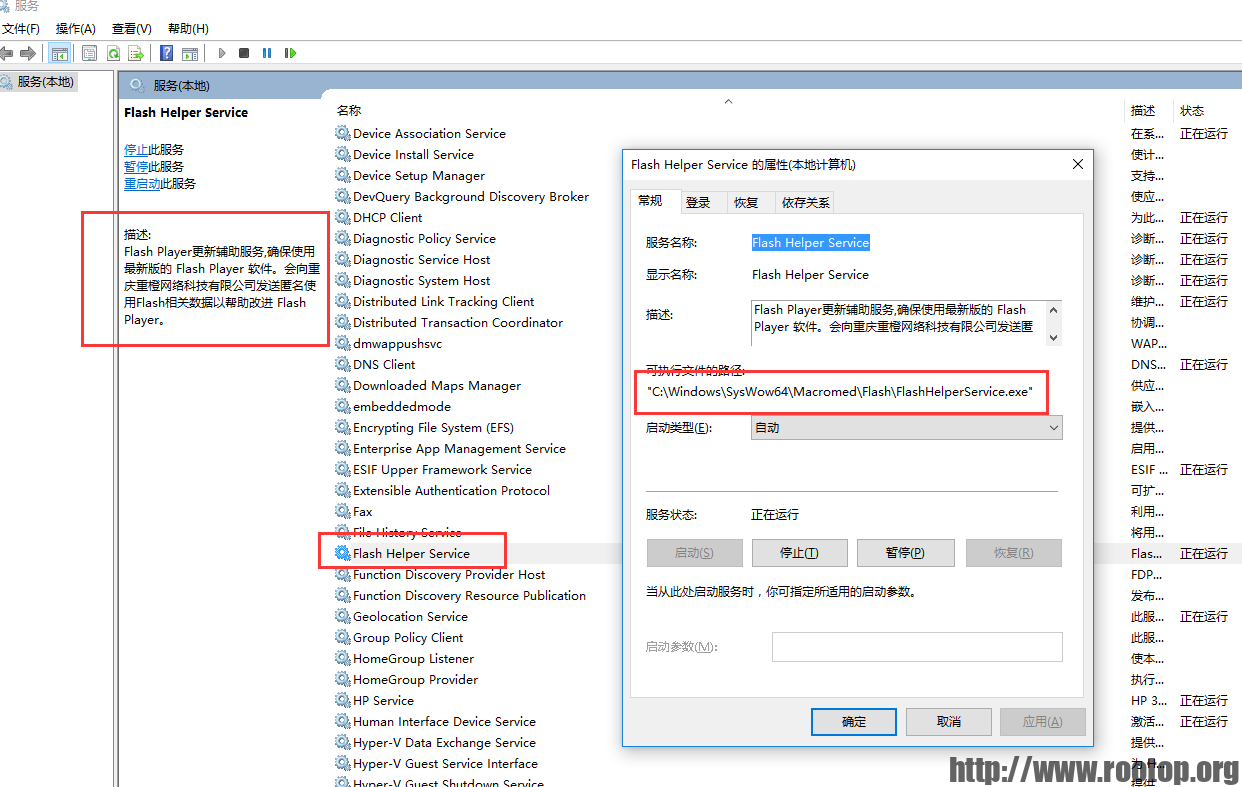Screen dimensions: 1242x787
Task: Open the 帮助(H) menu
Action: [x=188, y=29]
